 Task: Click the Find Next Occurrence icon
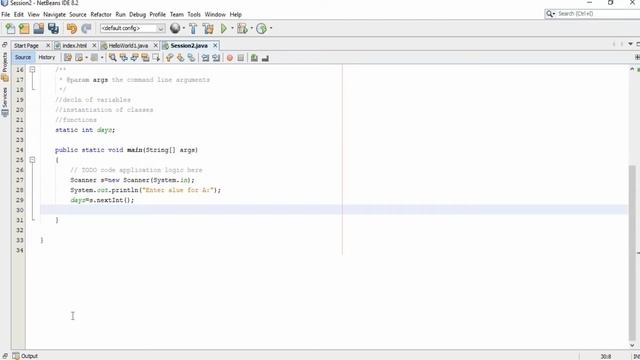tap(134, 58)
